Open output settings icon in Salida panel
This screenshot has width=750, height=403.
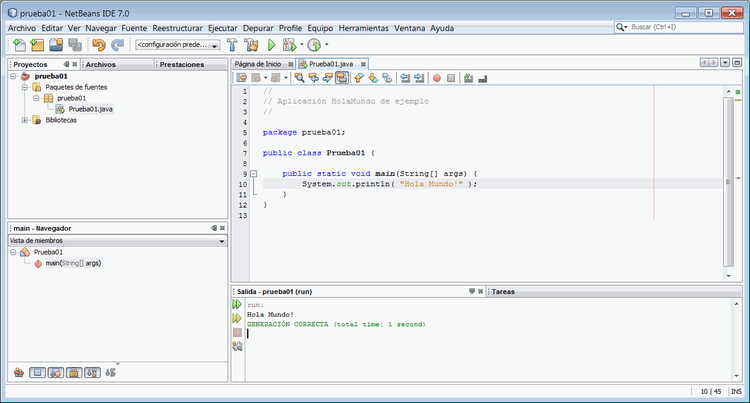pos(237,346)
